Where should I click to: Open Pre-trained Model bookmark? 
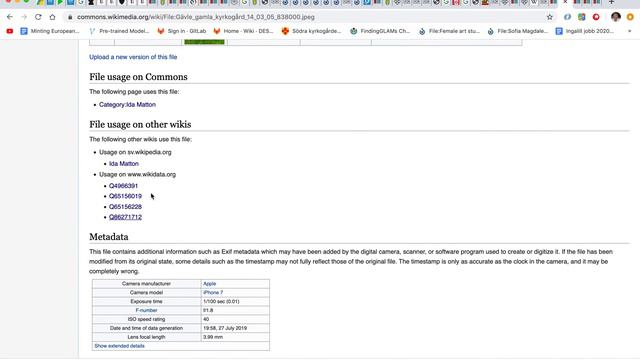119,31
